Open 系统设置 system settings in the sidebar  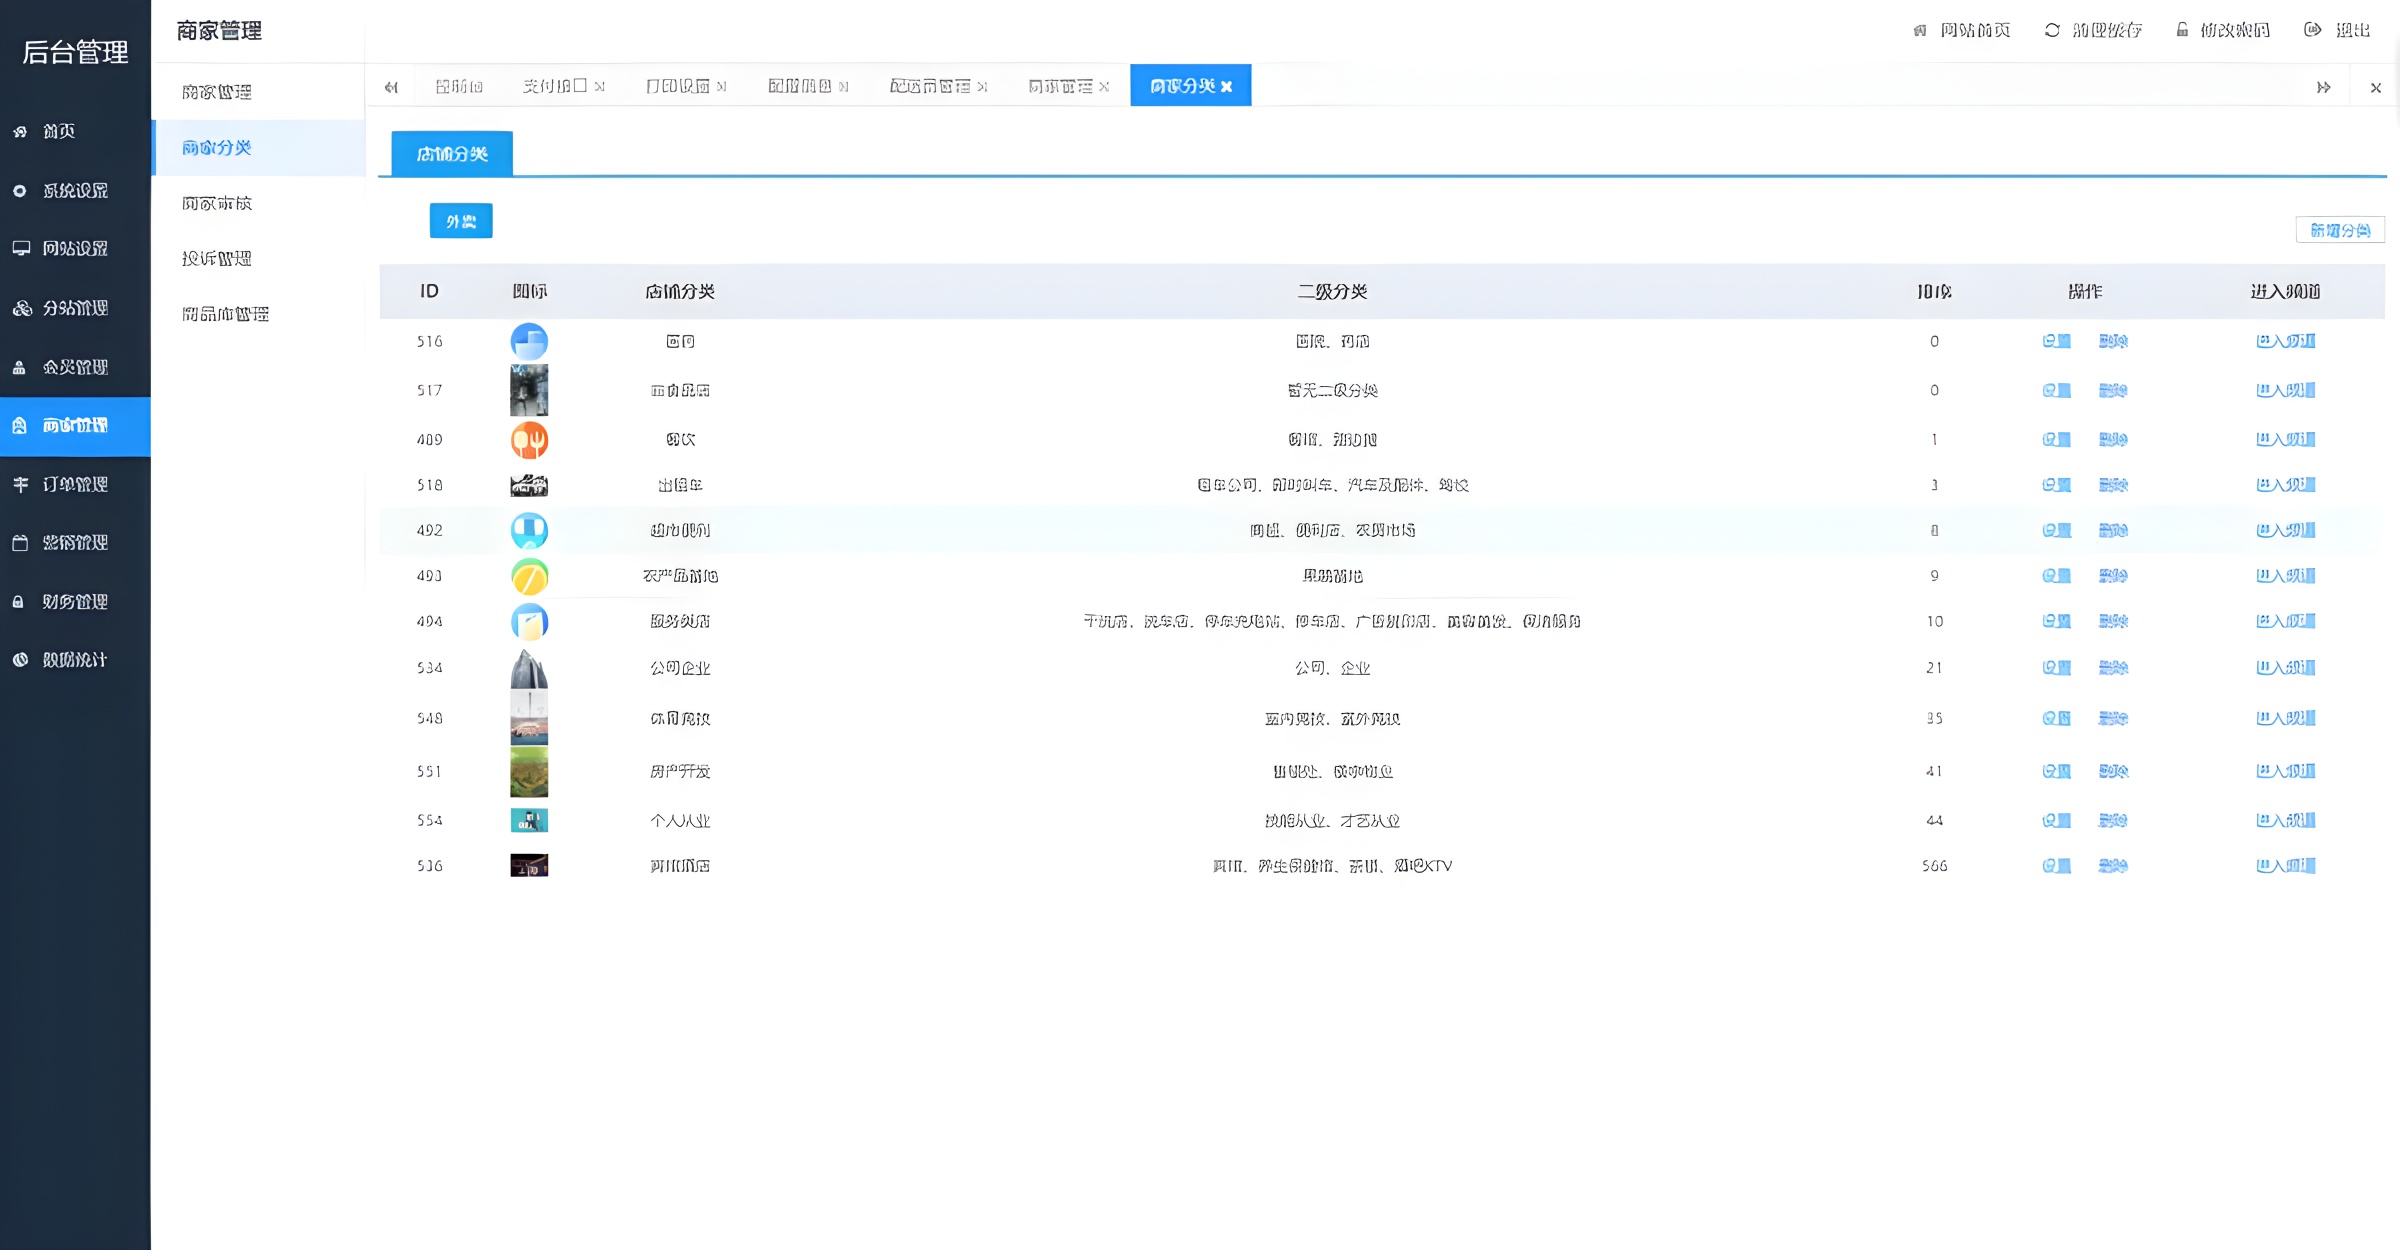[x=74, y=190]
